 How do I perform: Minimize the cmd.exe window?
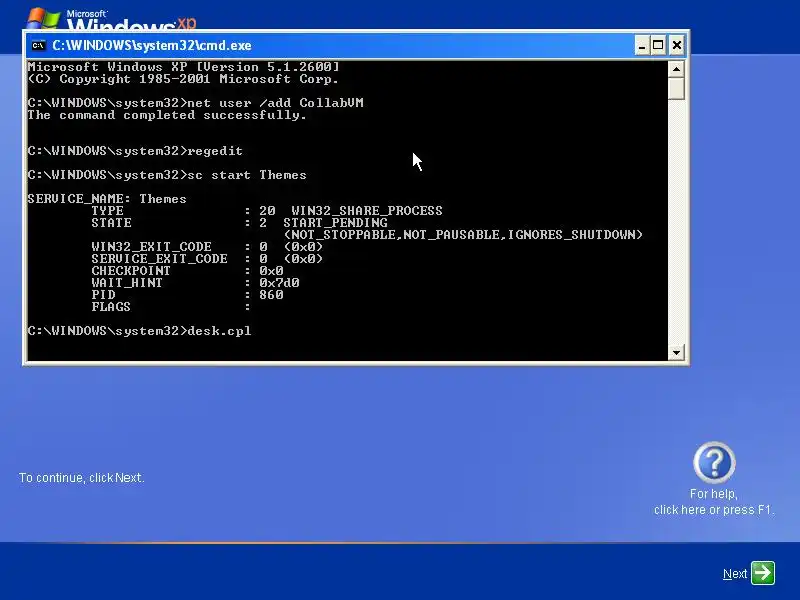pyautogui.click(x=642, y=45)
